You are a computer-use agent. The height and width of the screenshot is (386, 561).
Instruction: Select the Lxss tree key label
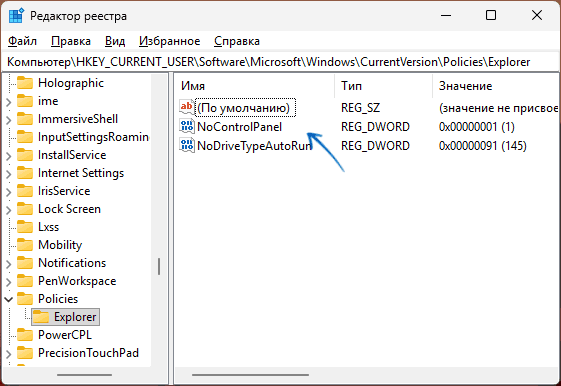coord(49,227)
